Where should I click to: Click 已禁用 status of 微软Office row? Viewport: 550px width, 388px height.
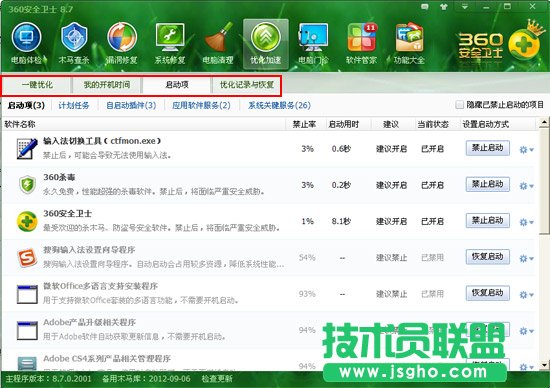tap(432, 294)
